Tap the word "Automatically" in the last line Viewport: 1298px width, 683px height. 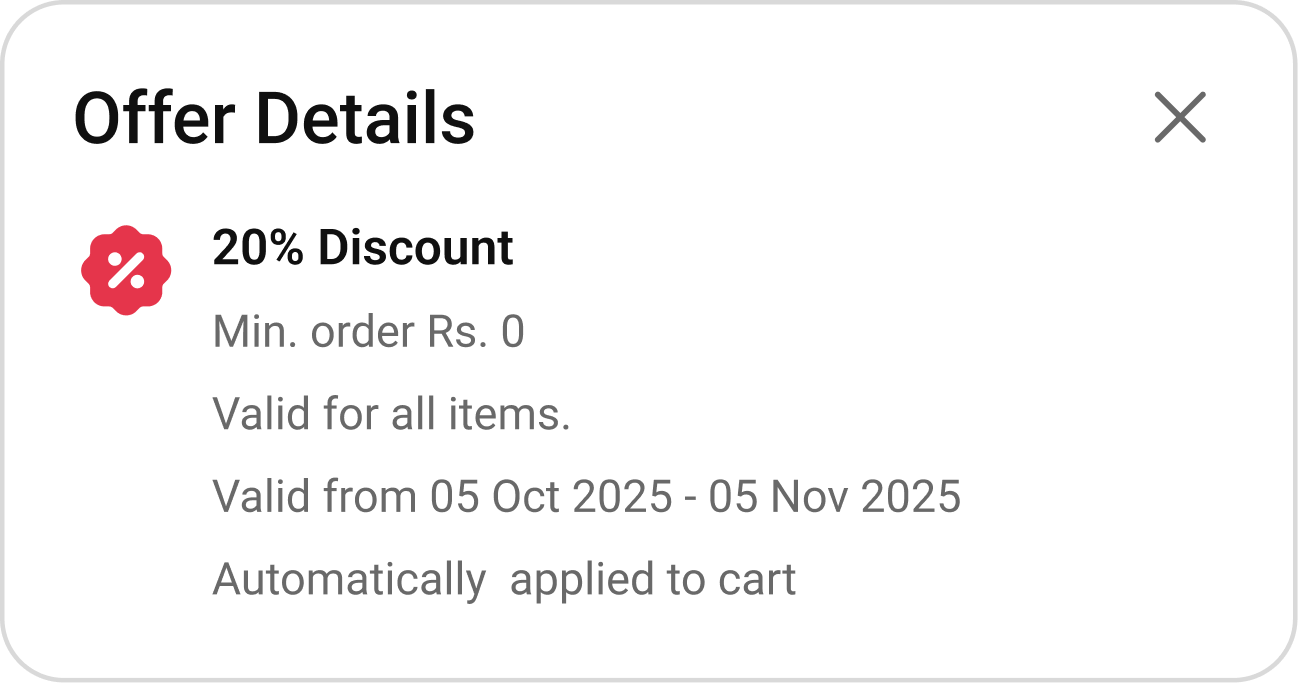[x=349, y=580]
